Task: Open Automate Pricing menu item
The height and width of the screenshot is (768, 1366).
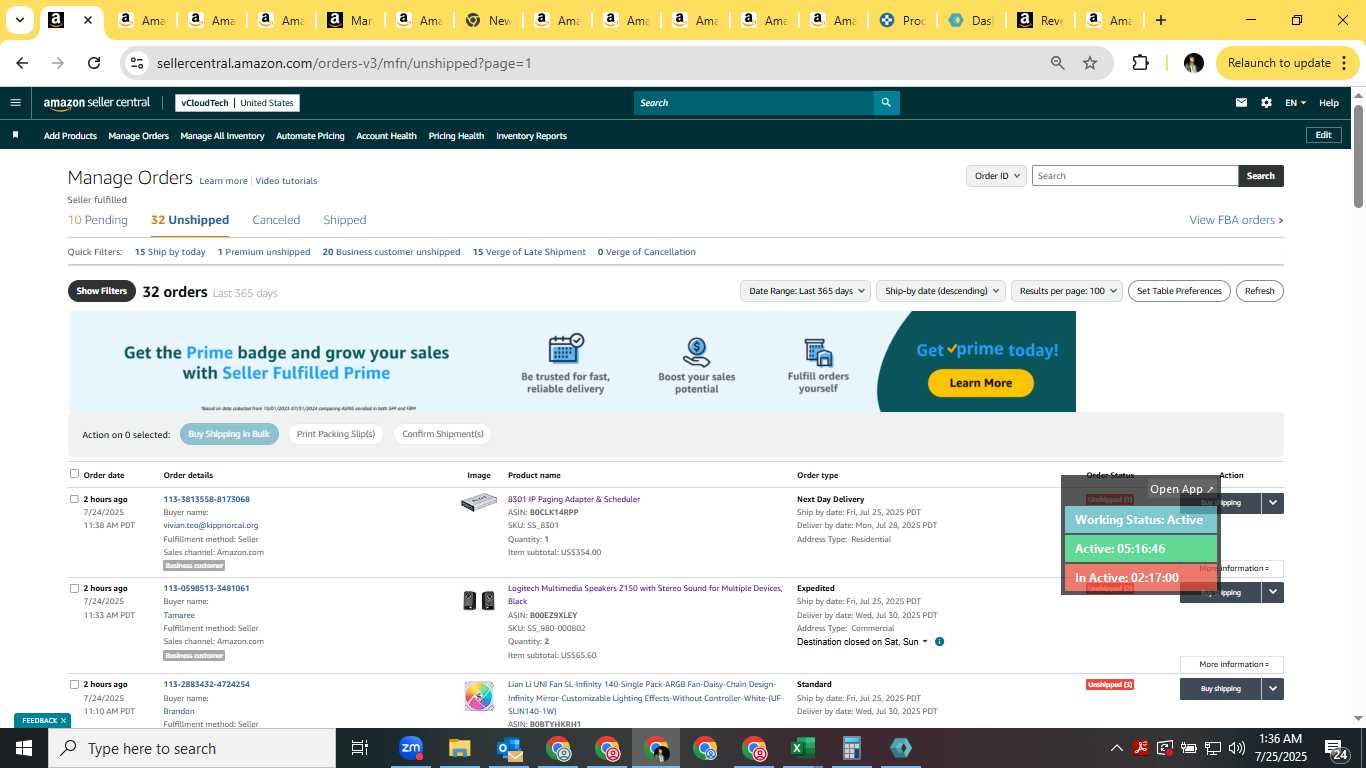Action: tap(310, 136)
